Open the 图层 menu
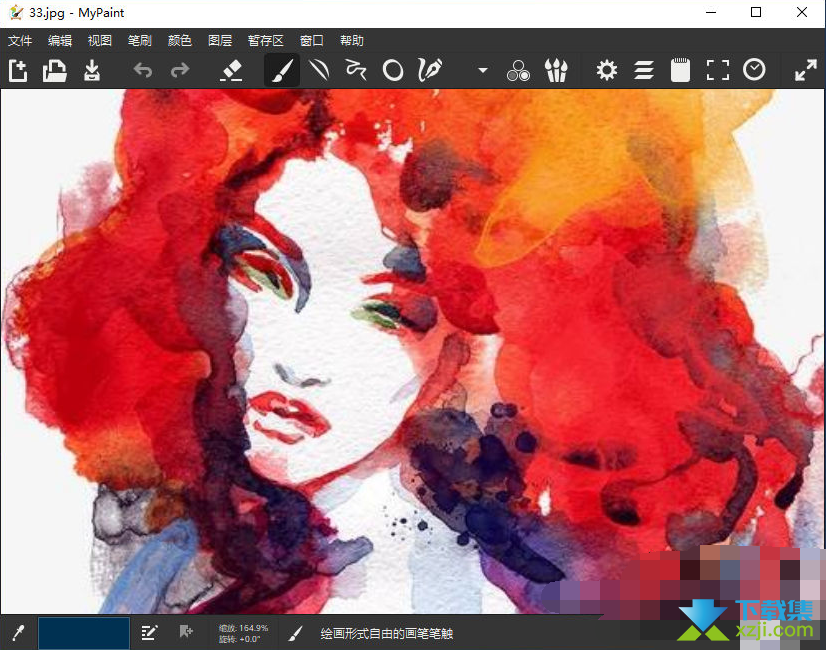This screenshot has height=650, width=826. [220, 41]
